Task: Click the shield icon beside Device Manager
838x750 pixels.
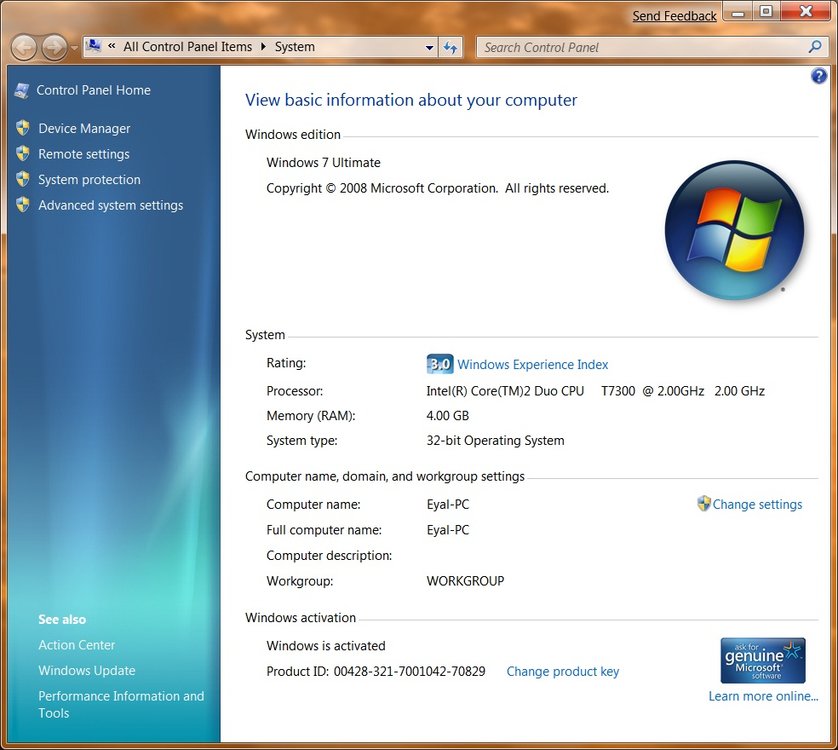Action: tap(22, 127)
